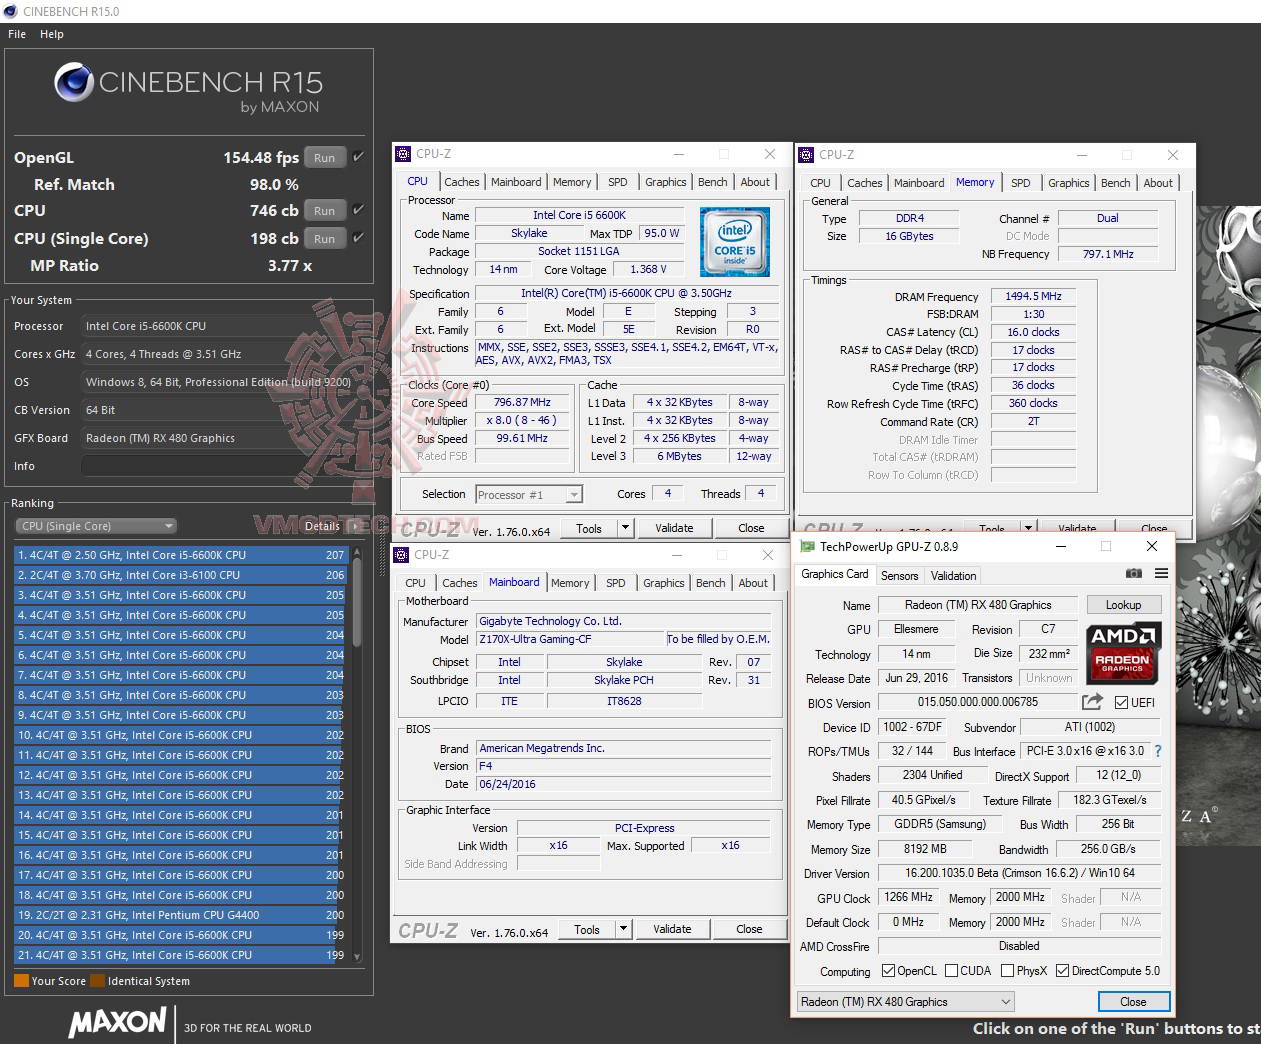Click the Lookup button in GPU-Z
The width and height of the screenshot is (1261, 1044).
[x=1123, y=605]
